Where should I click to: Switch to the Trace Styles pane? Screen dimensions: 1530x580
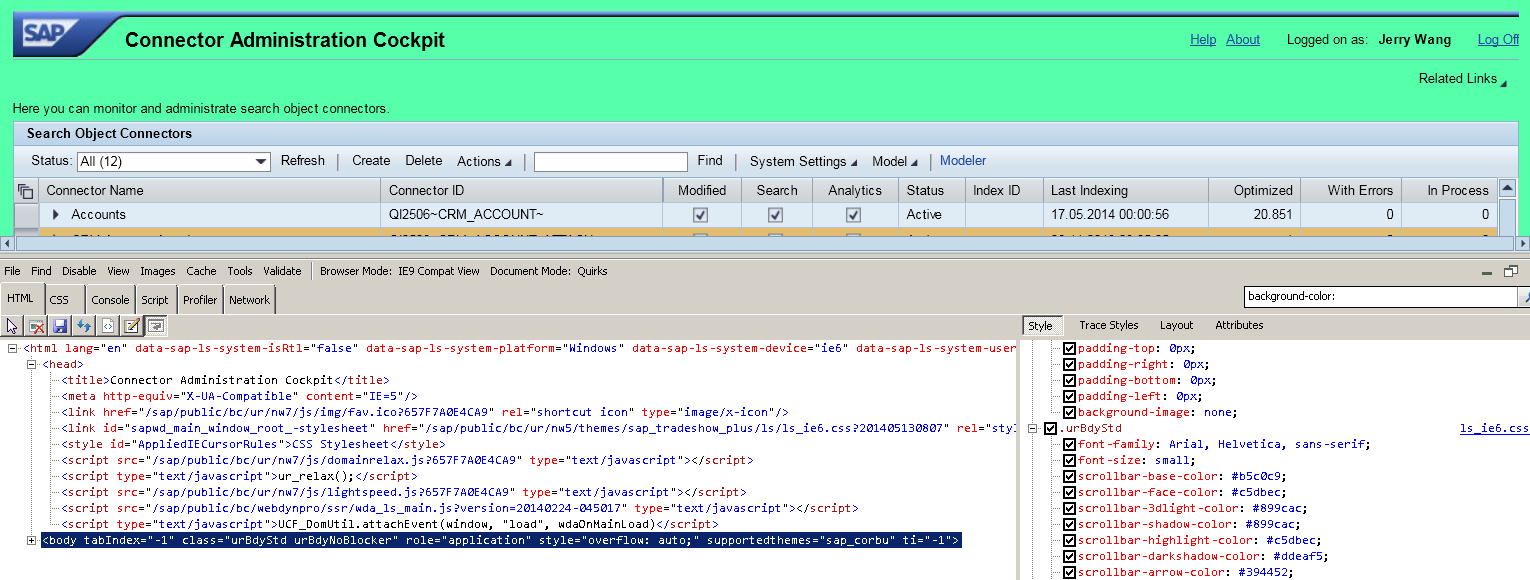[x=1109, y=325]
